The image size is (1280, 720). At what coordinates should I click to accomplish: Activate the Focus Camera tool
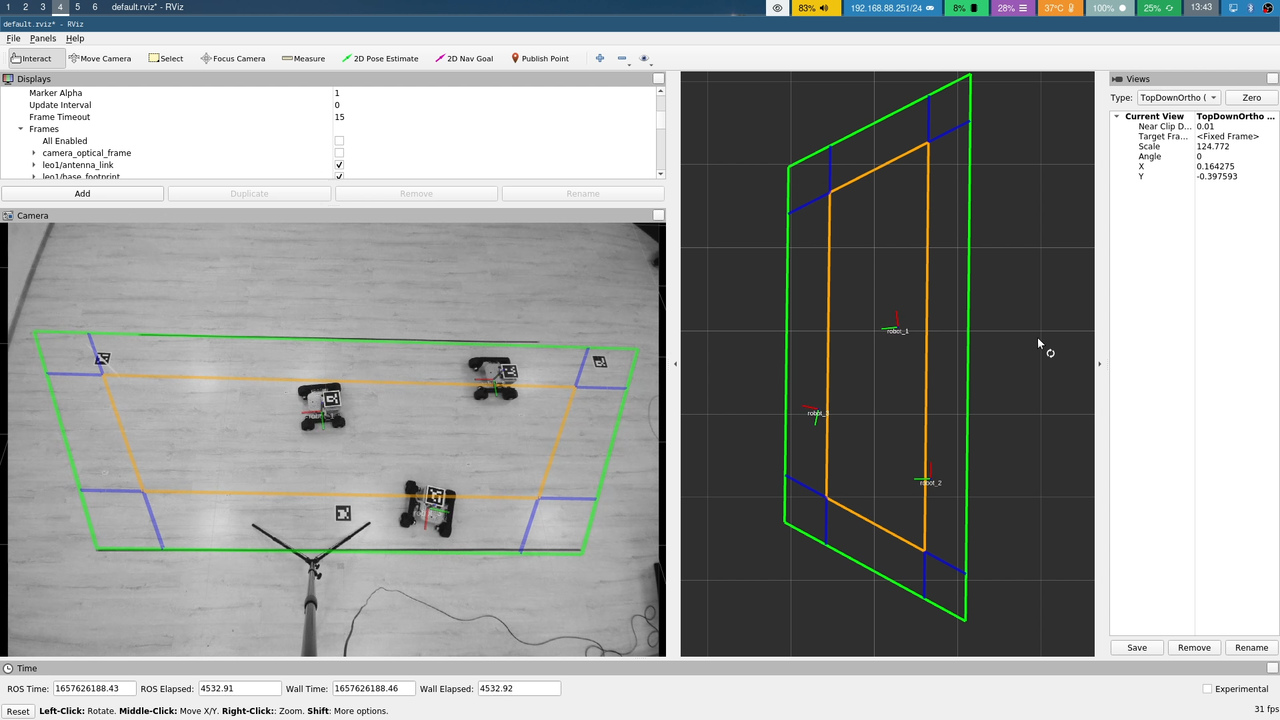[x=233, y=58]
